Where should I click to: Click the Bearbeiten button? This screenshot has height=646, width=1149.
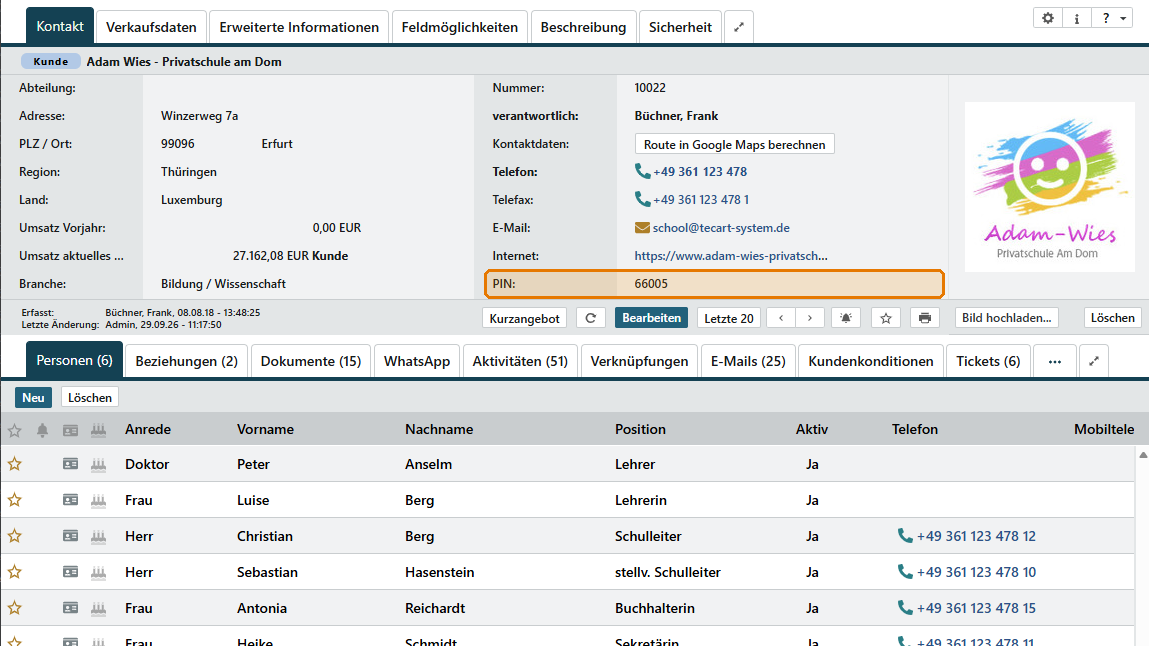pyautogui.click(x=651, y=318)
